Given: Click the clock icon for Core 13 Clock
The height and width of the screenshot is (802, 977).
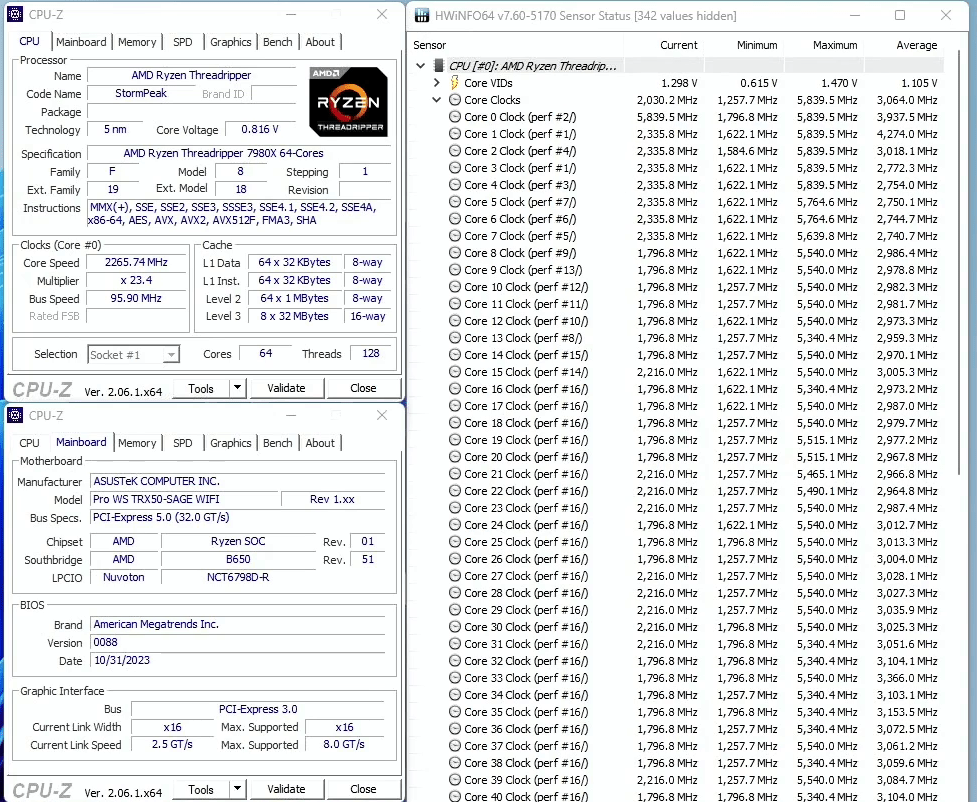Looking at the screenshot, I should click(455, 338).
